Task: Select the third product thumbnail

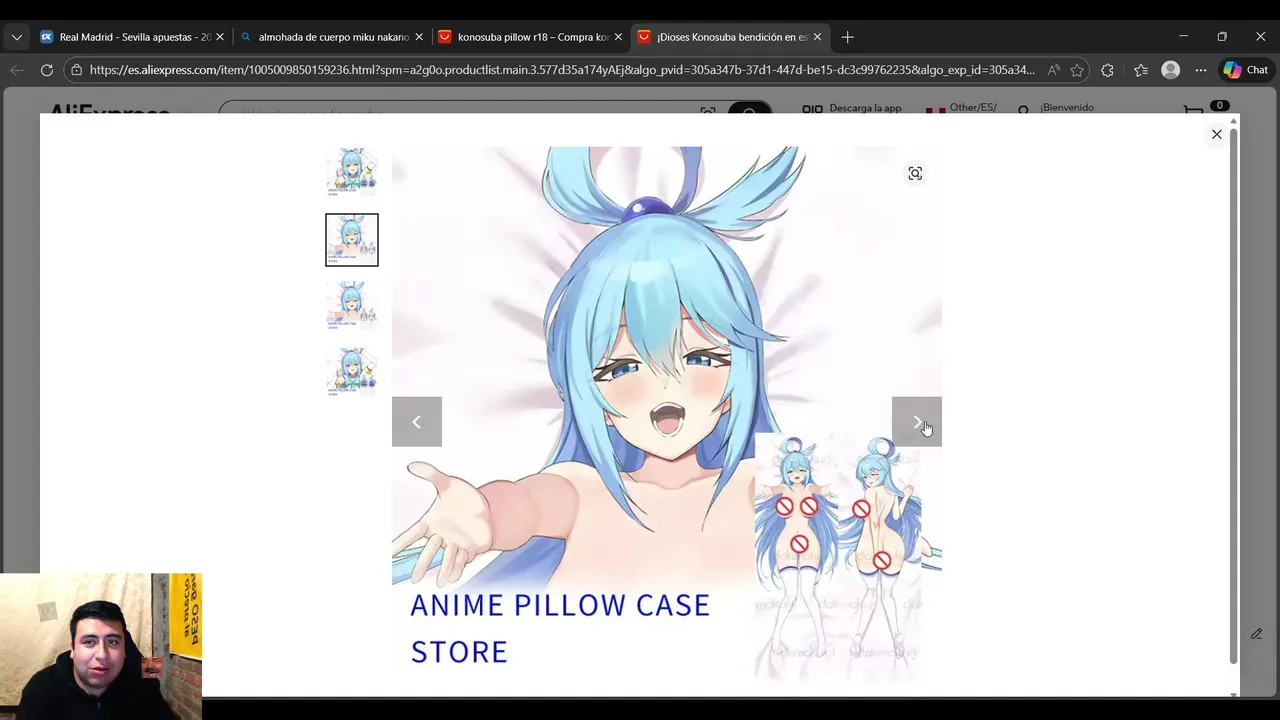Action: click(x=352, y=306)
